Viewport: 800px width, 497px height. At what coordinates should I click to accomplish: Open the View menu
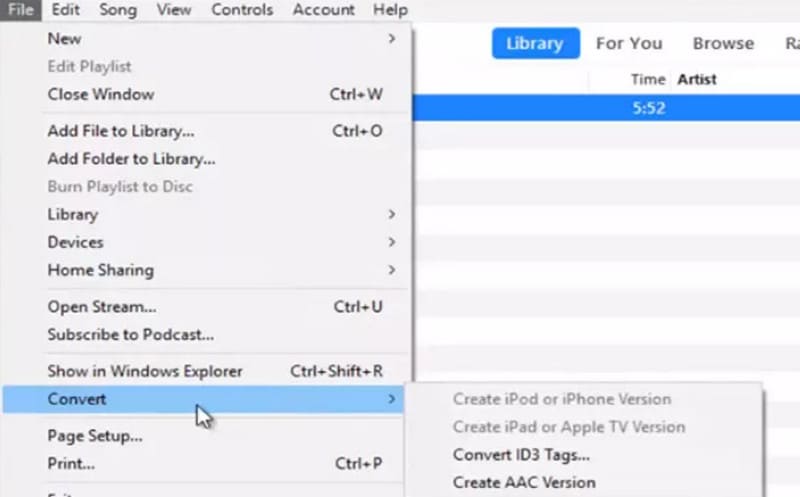[173, 10]
